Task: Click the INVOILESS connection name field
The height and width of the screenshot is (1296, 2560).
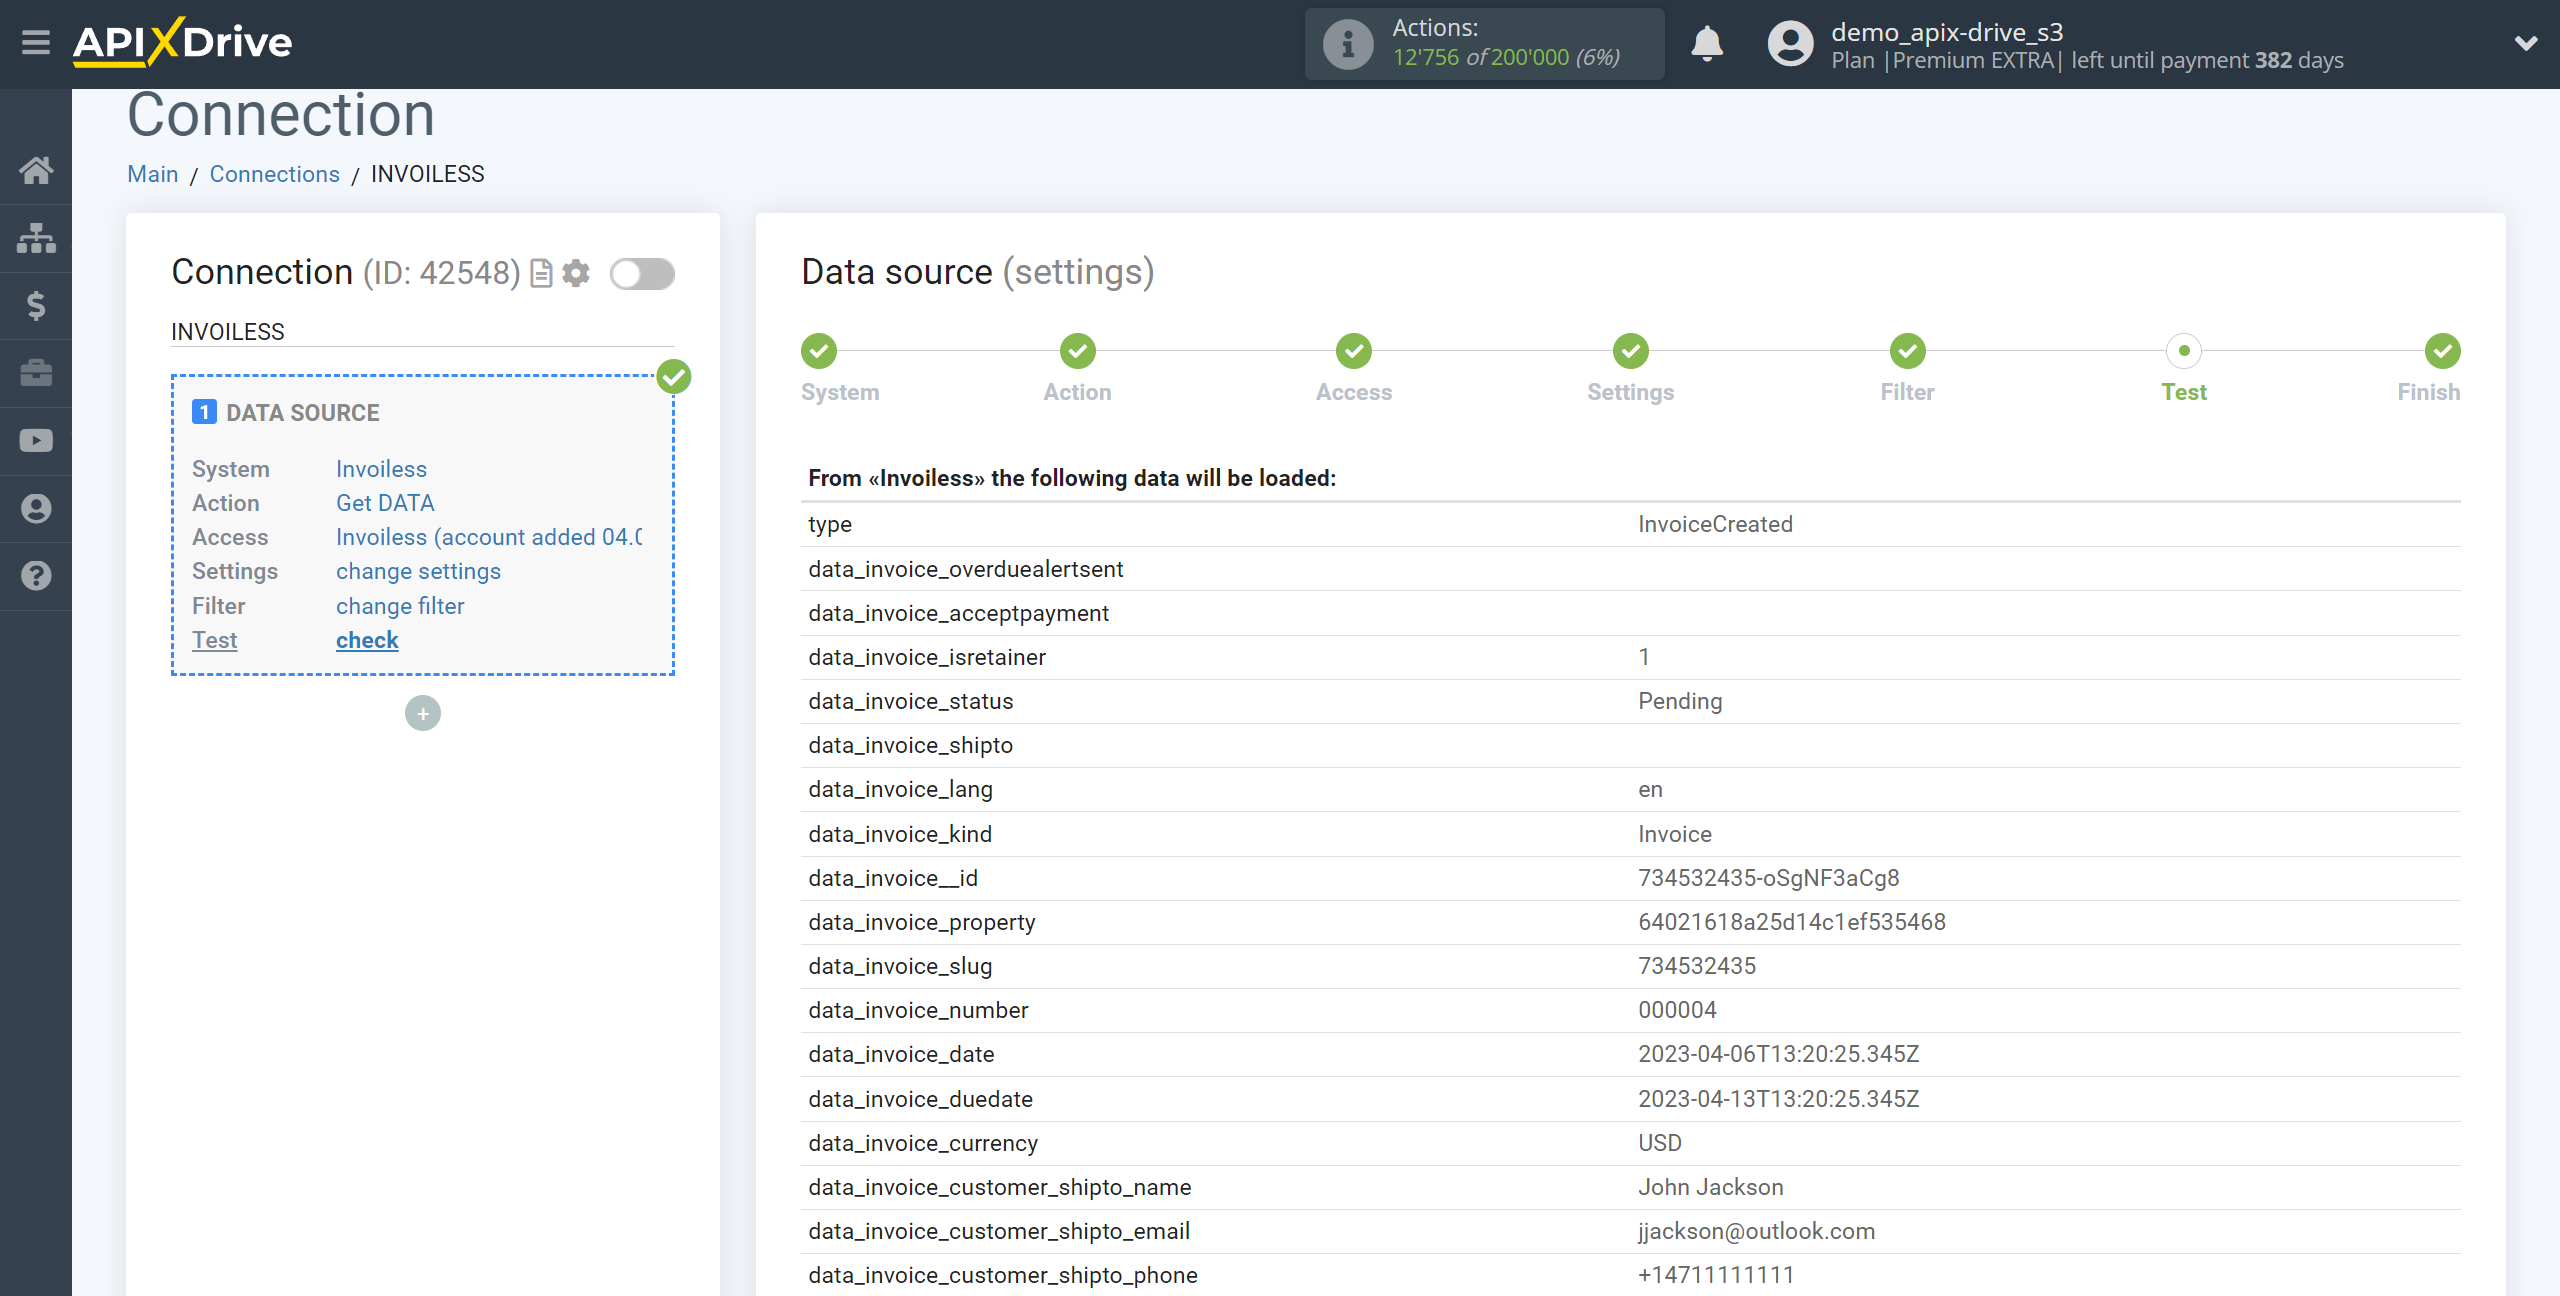Action: pos(423,332)
